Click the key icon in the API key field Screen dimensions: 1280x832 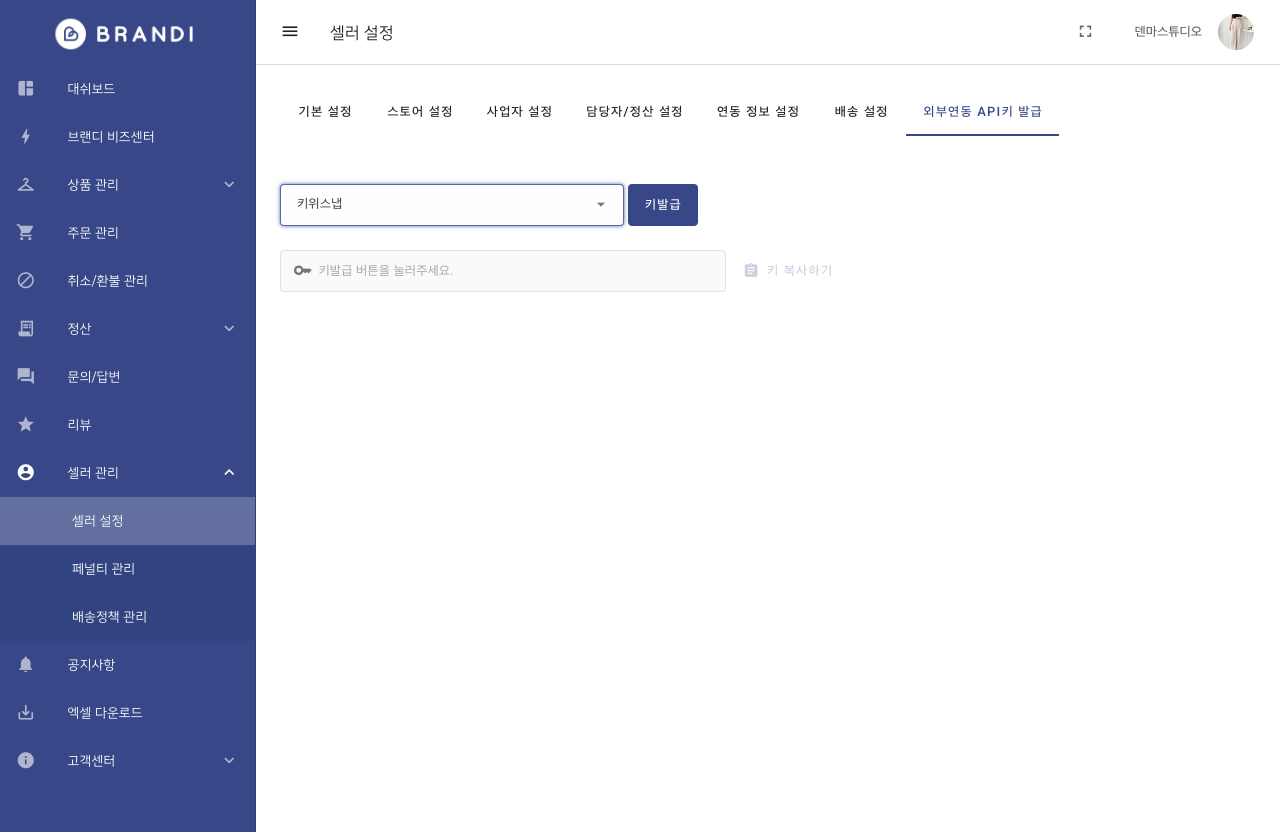click(302, 270)
